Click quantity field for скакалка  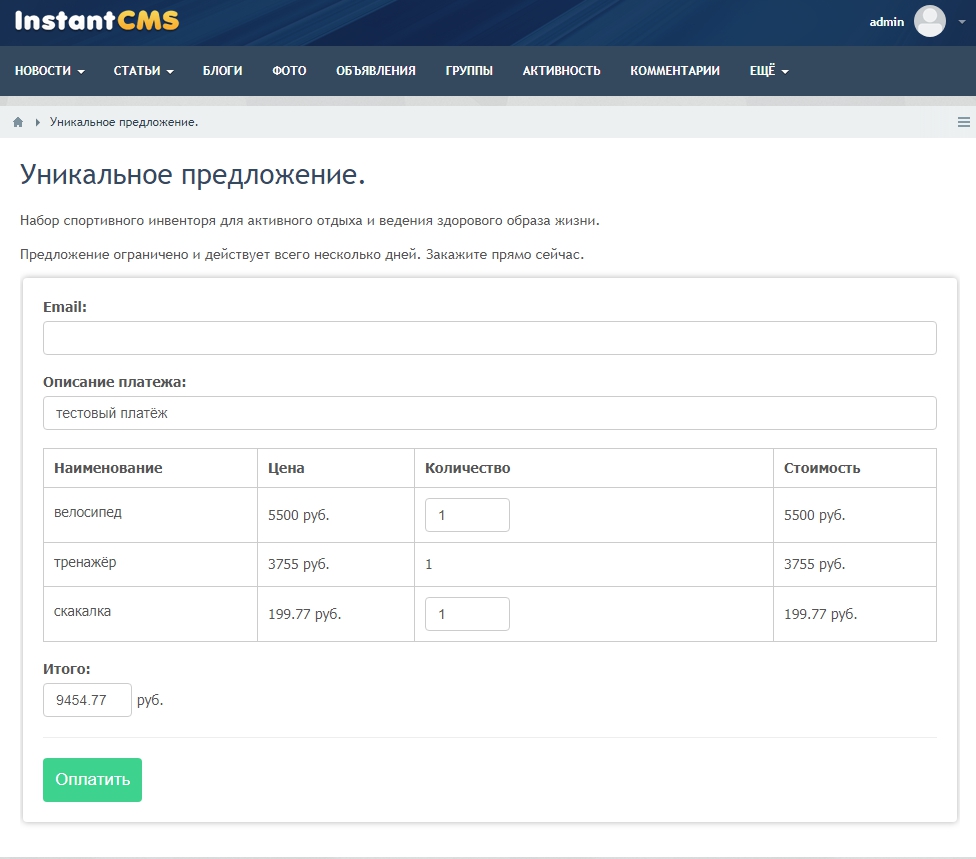pos(467,614)
